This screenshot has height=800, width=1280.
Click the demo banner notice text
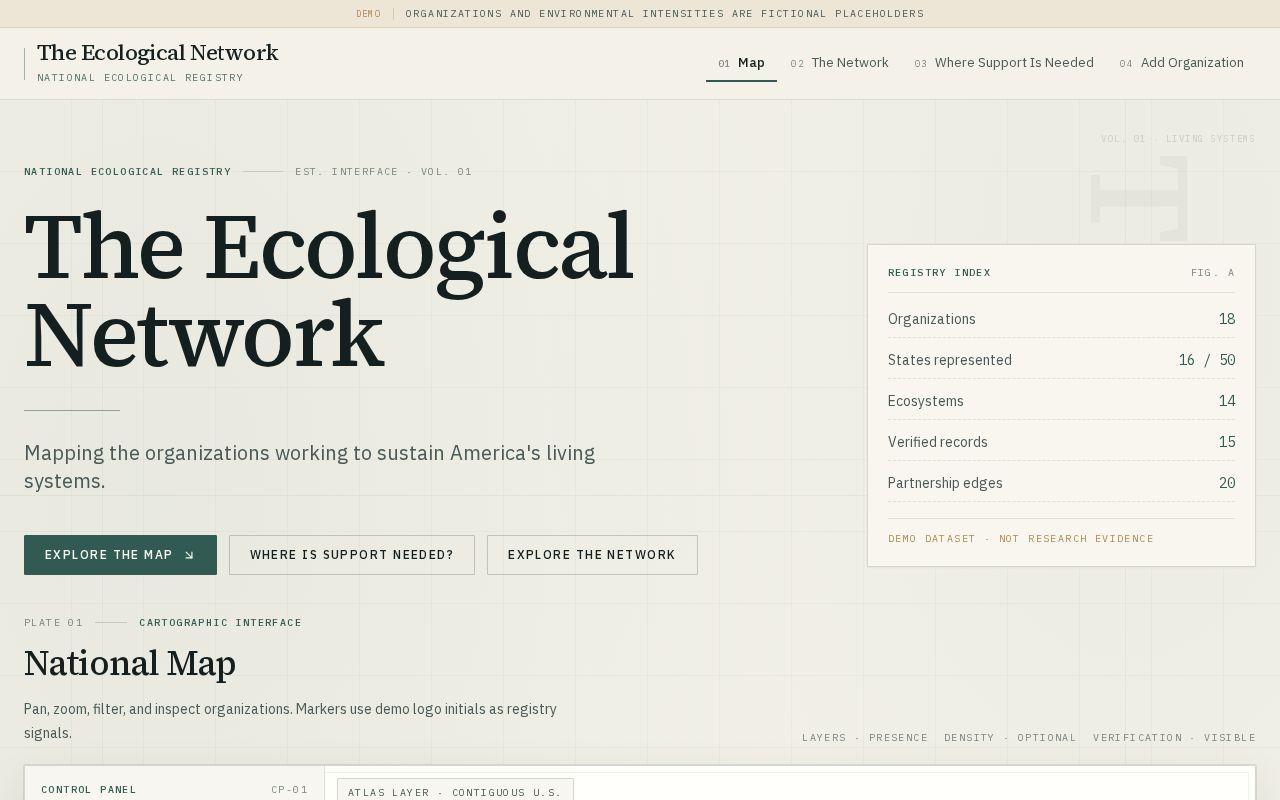(665, 14)
